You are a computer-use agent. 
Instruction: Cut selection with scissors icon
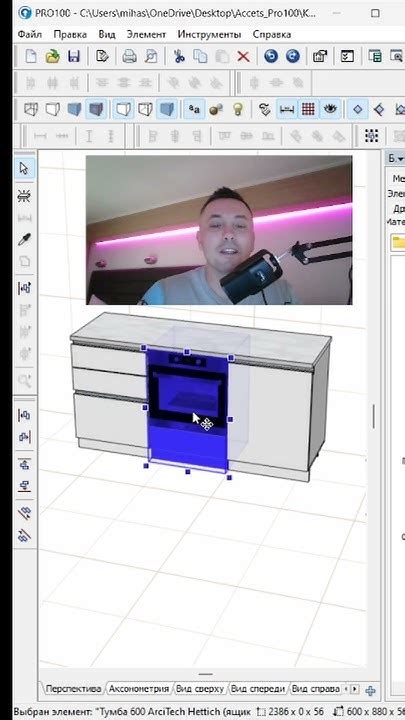(x=179, y=56)
